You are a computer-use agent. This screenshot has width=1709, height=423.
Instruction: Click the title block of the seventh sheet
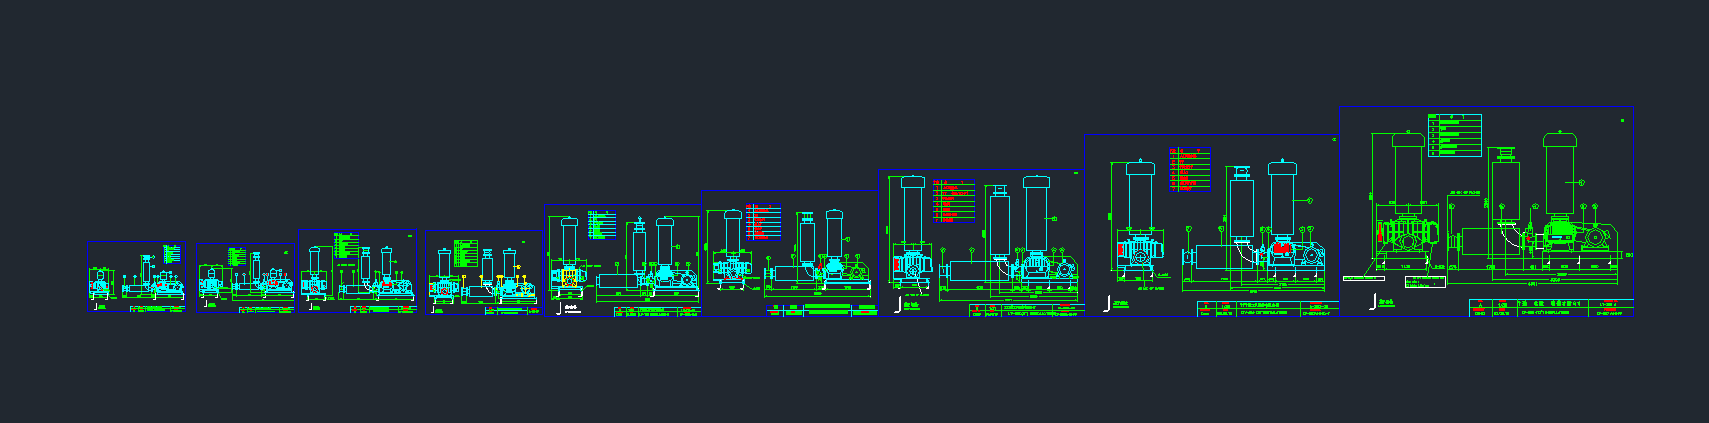1027,310
